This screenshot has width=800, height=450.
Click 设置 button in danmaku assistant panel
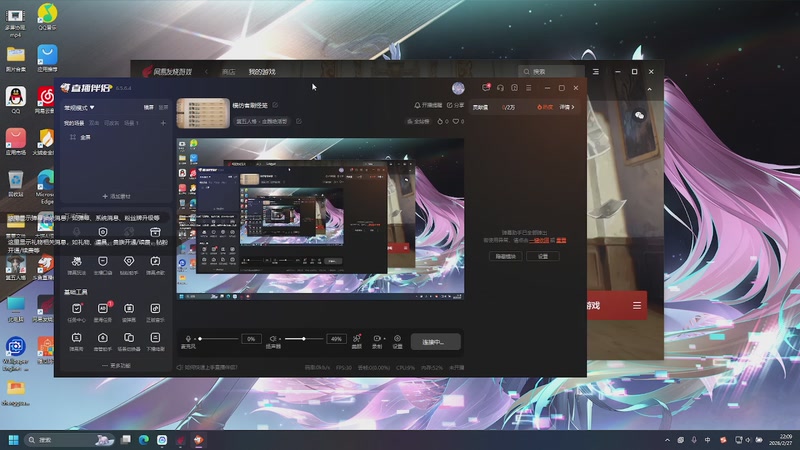click(x=543, y=256)
